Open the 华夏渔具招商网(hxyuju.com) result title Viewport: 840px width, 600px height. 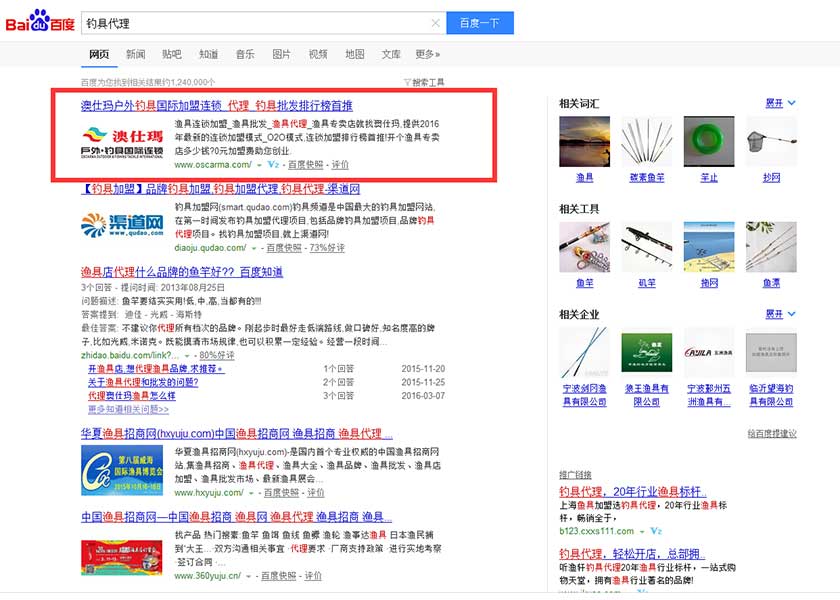click(237, 433)
